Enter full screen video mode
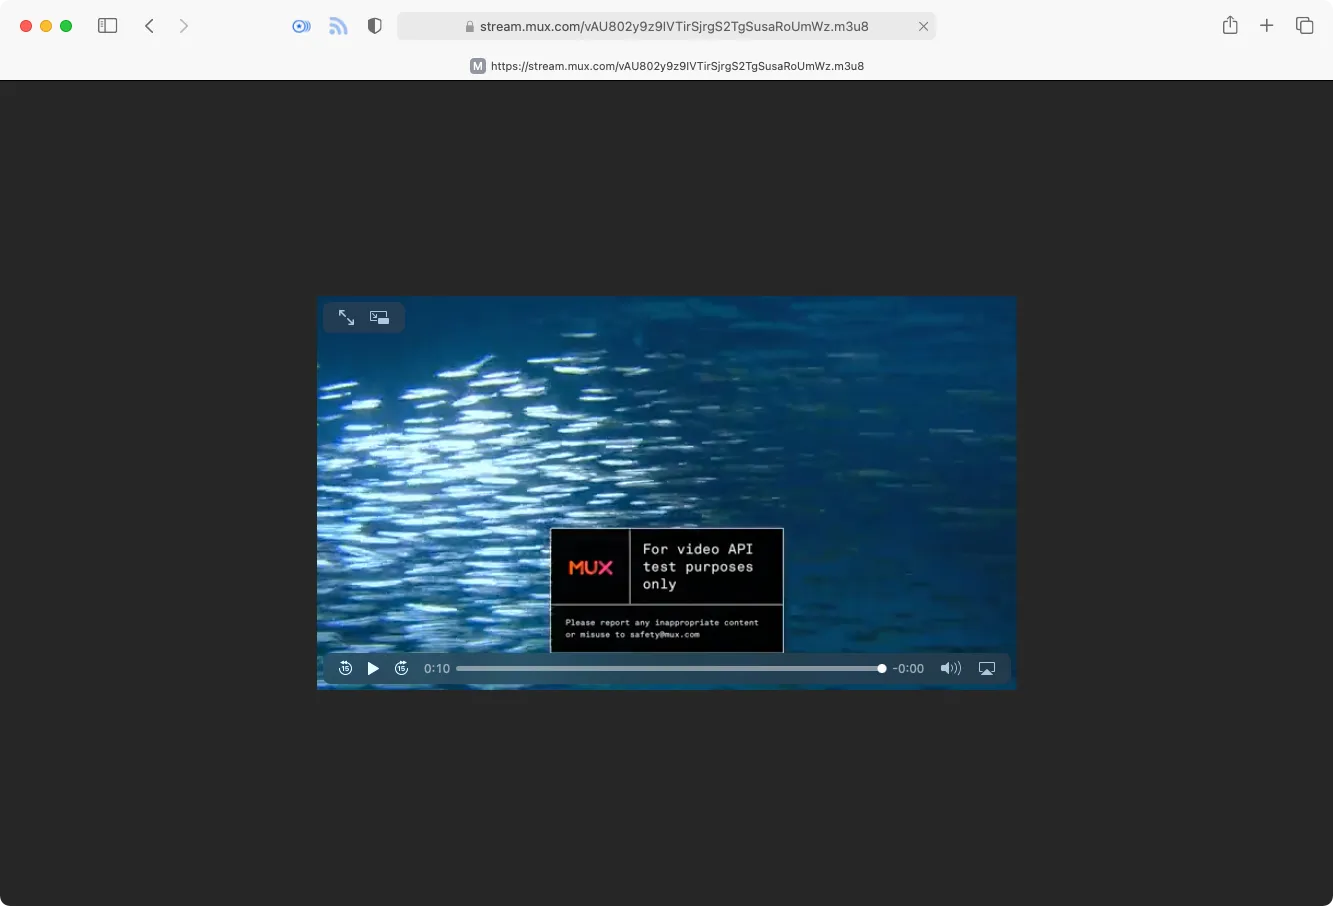This screenshot has height=906, width=1333. point(346,317)
